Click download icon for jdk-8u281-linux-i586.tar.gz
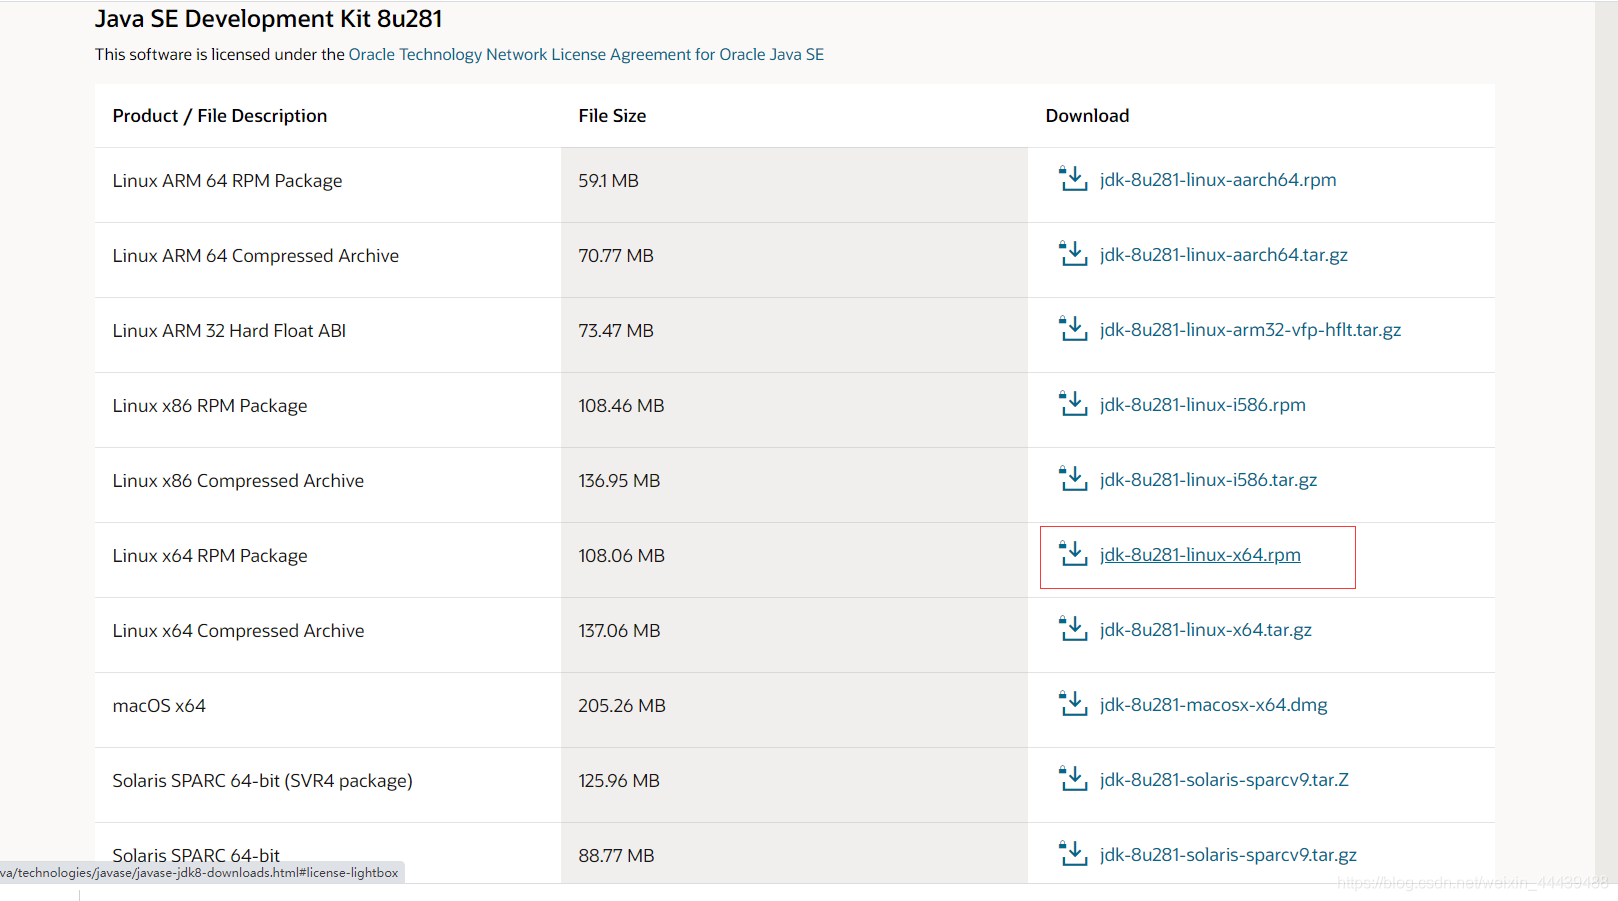The image size is (1618, 901). (x=1073, y=479)
